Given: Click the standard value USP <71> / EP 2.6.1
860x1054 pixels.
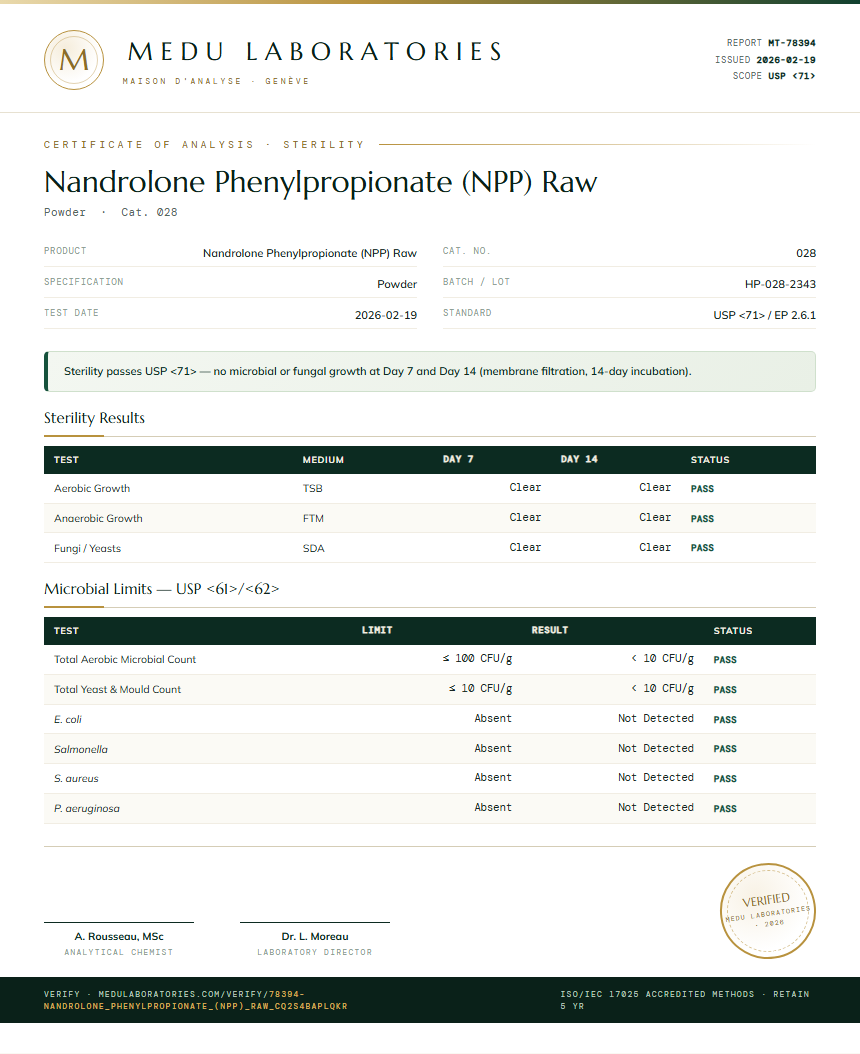Looking at the screenshot, I should 765,315.
